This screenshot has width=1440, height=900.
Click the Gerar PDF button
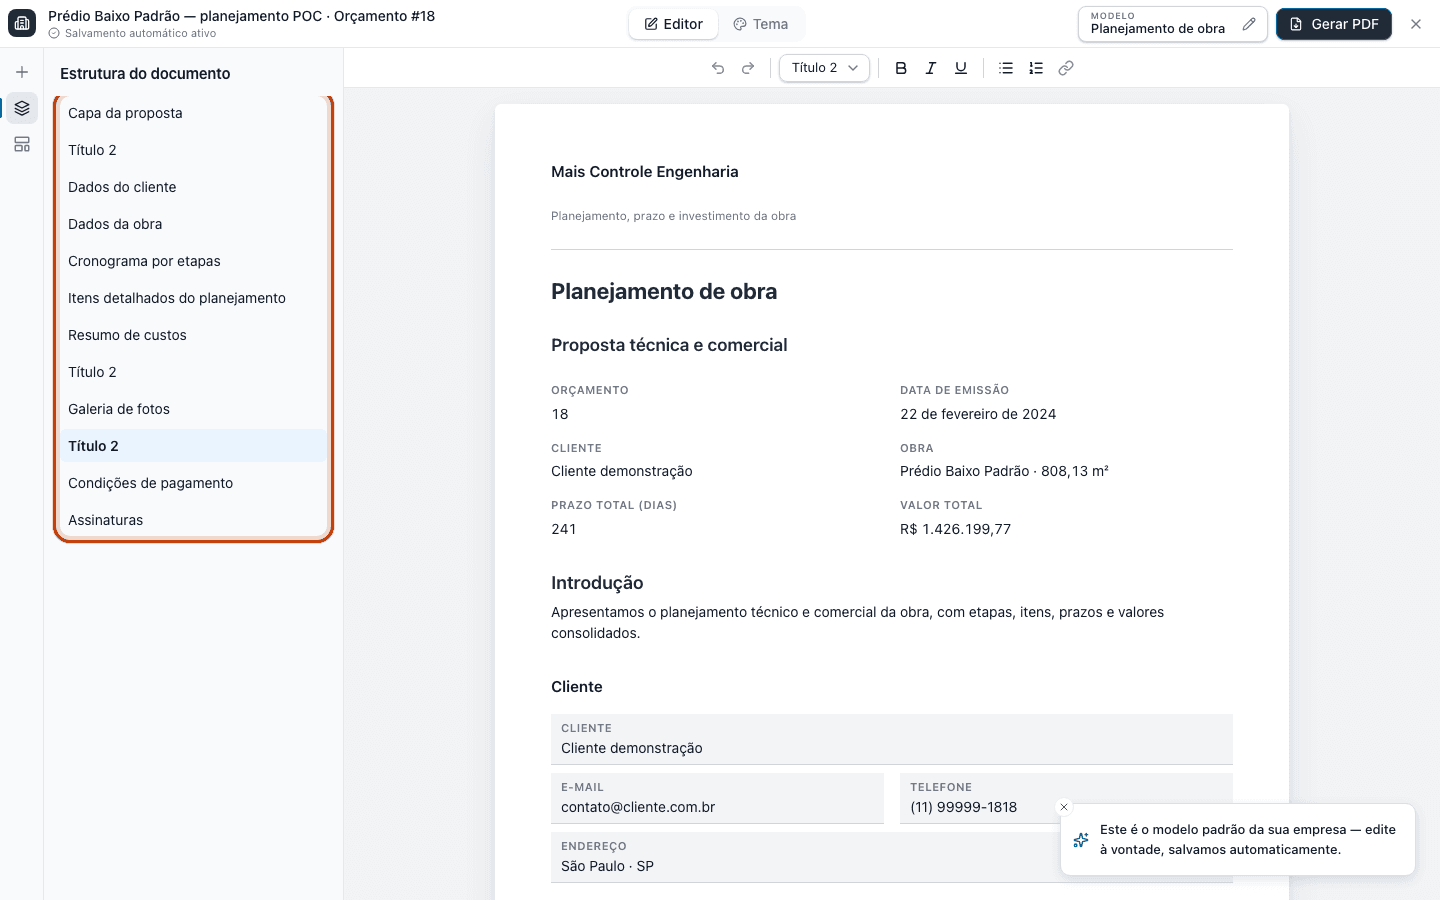pyautogui.click(x=1334, y=24)
